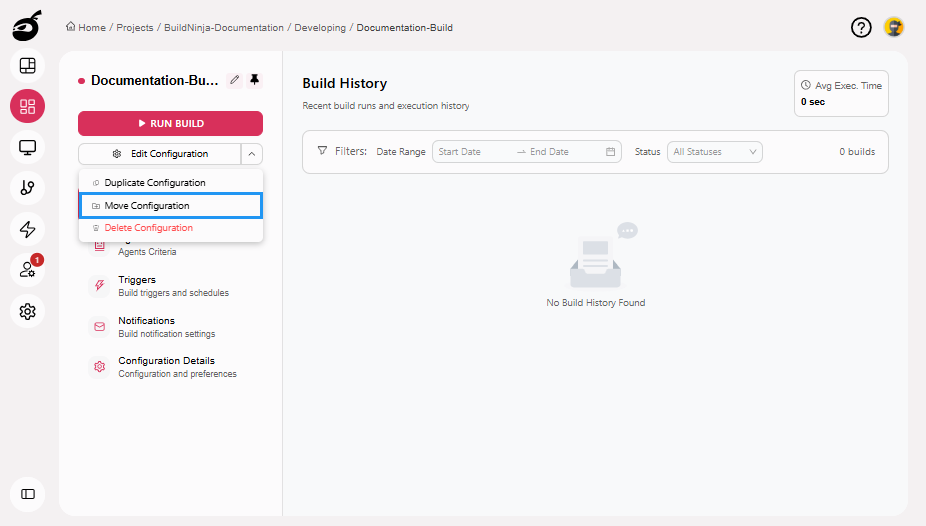Open the Agents monitor icon in sidebar
The height and width of the screenshot is (526, 926).
point(27,147)
